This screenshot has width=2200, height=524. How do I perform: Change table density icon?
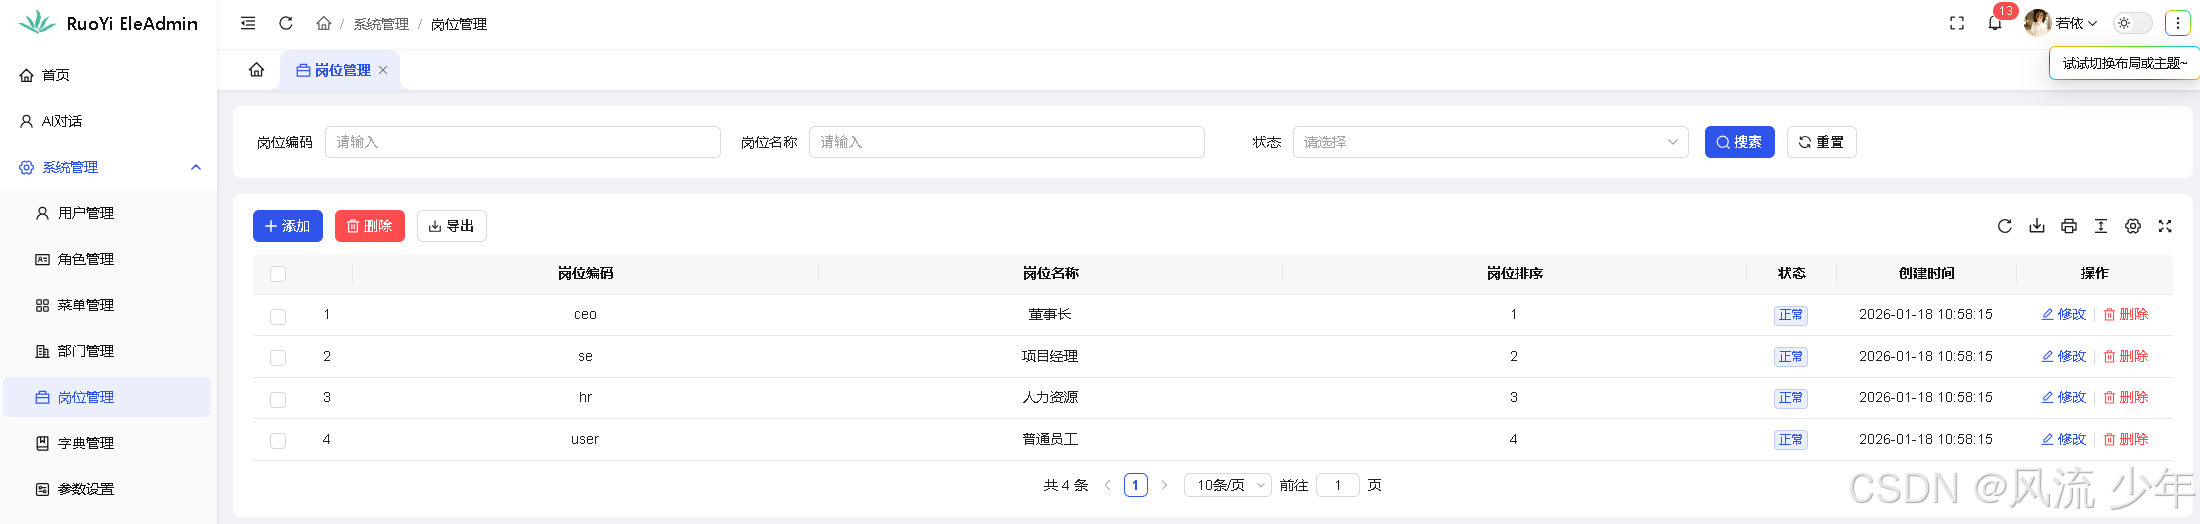coord(2101,226)
